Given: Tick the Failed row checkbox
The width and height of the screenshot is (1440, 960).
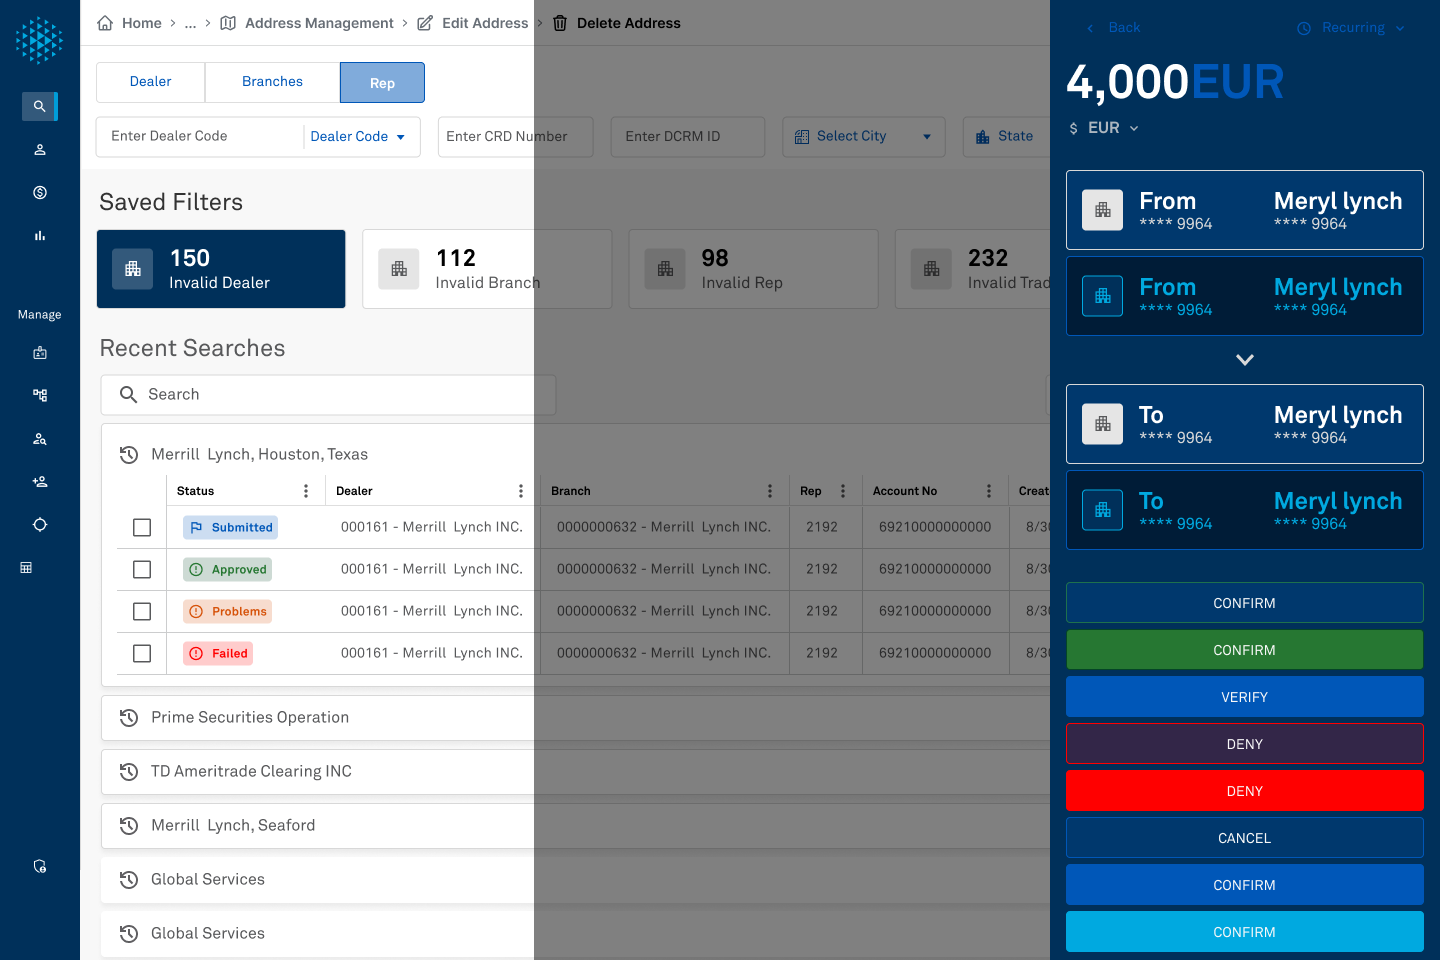Looking at the screenshot, I should 142,653.
